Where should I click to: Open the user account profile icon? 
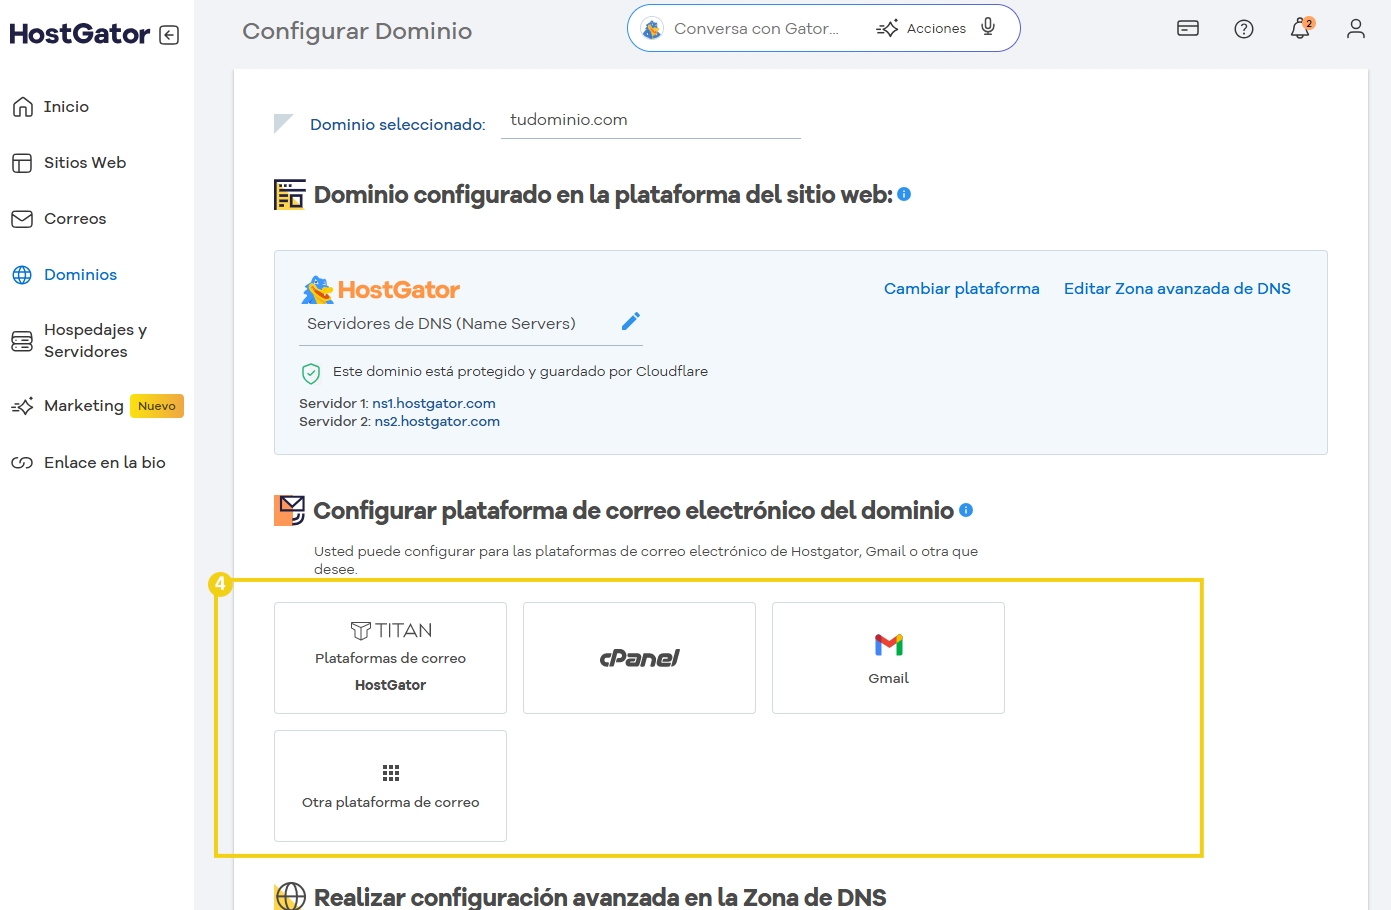[x=1355, y=29]
